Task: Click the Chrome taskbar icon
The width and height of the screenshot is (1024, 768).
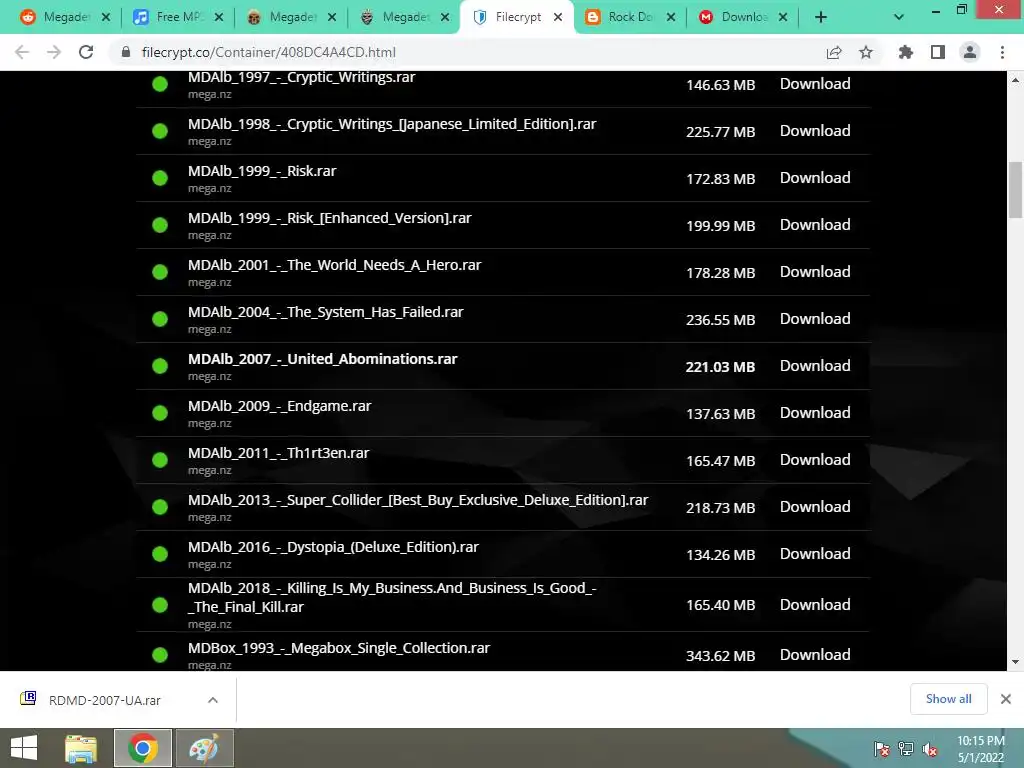Action: [x=143, y=748]
